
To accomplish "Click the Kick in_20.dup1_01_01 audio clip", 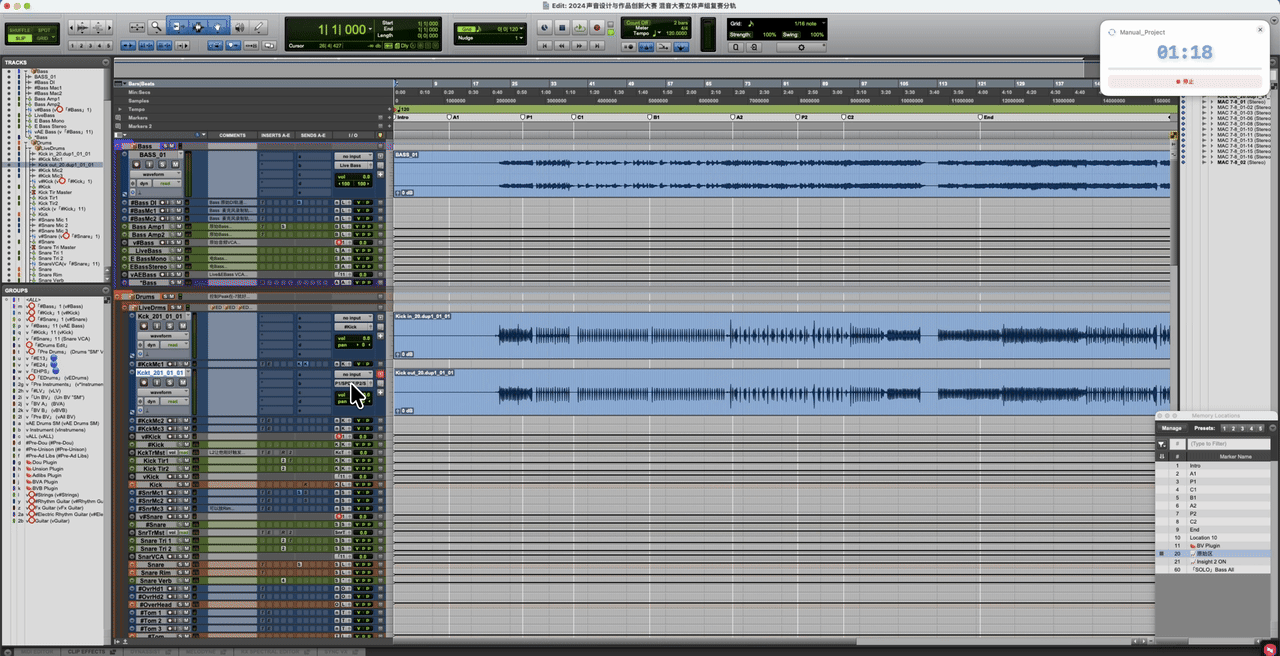I will click(x=781, y=335).
